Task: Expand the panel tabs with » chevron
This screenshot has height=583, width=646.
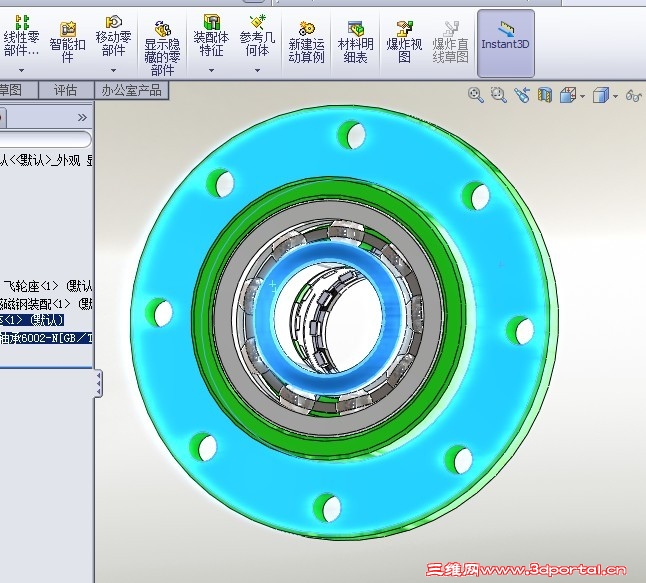Action: pyautogui.click(x=82, y=118)
